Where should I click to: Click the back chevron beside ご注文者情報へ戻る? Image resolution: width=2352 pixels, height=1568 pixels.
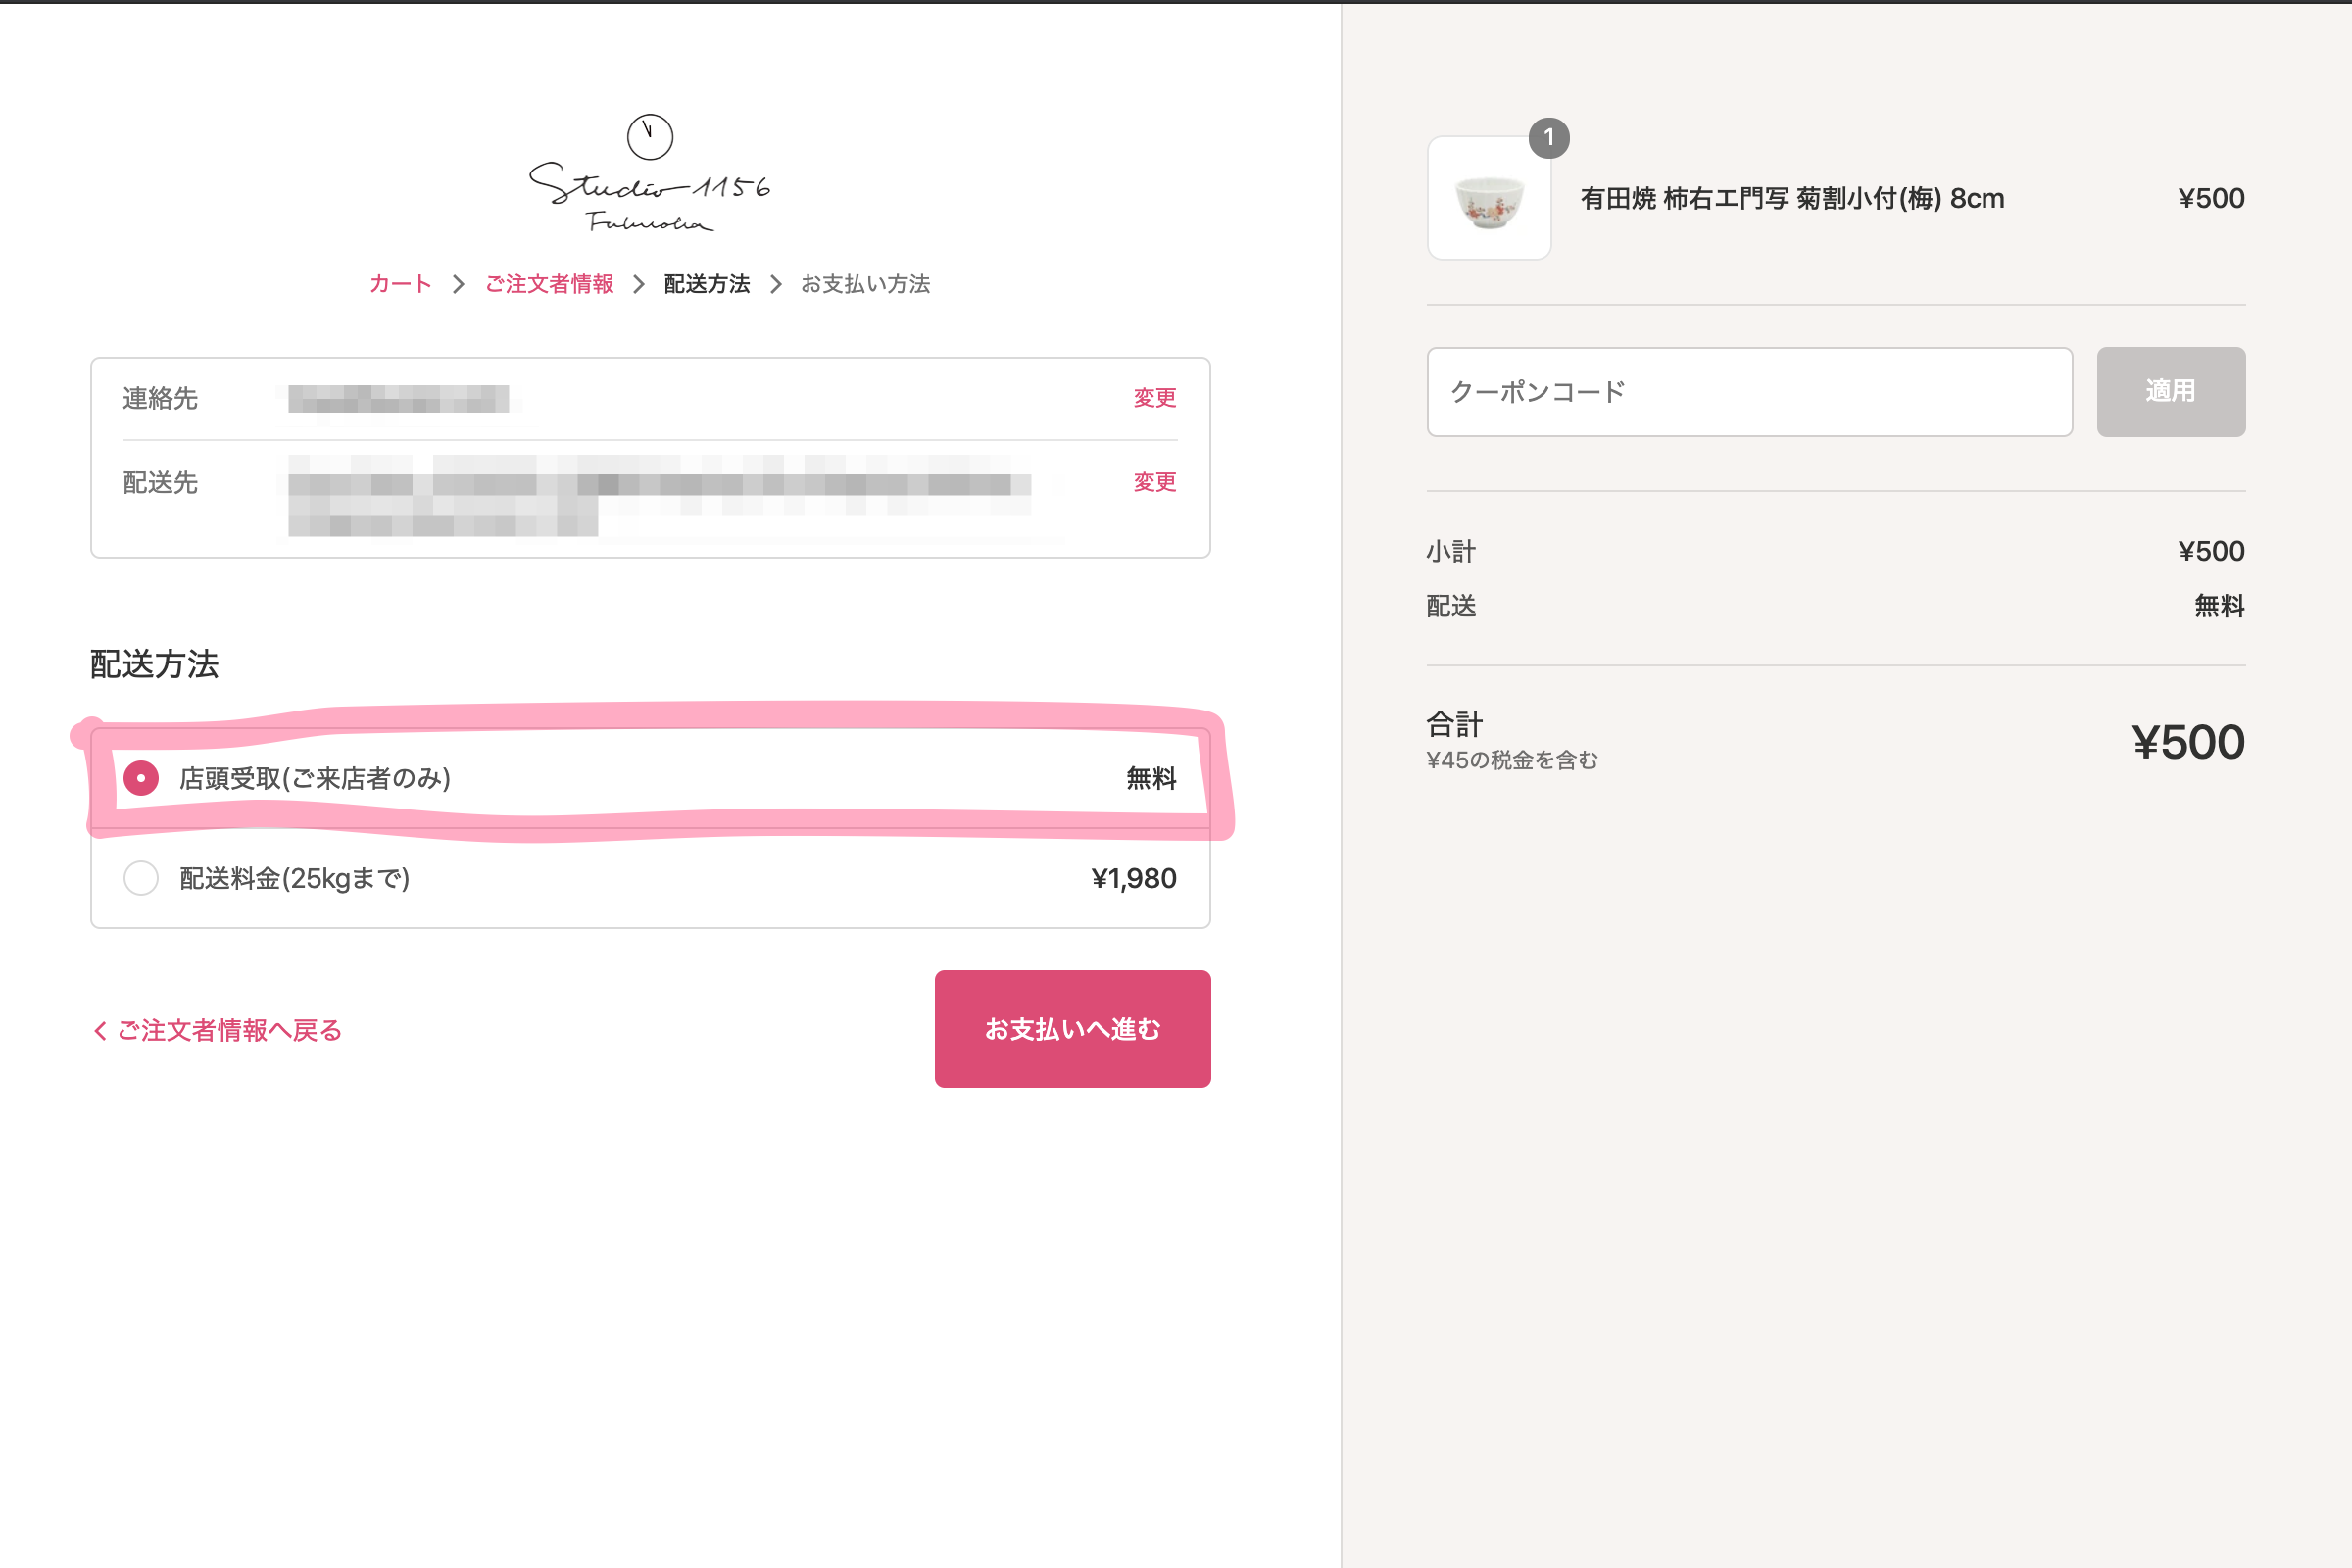tap(99, 1029)
